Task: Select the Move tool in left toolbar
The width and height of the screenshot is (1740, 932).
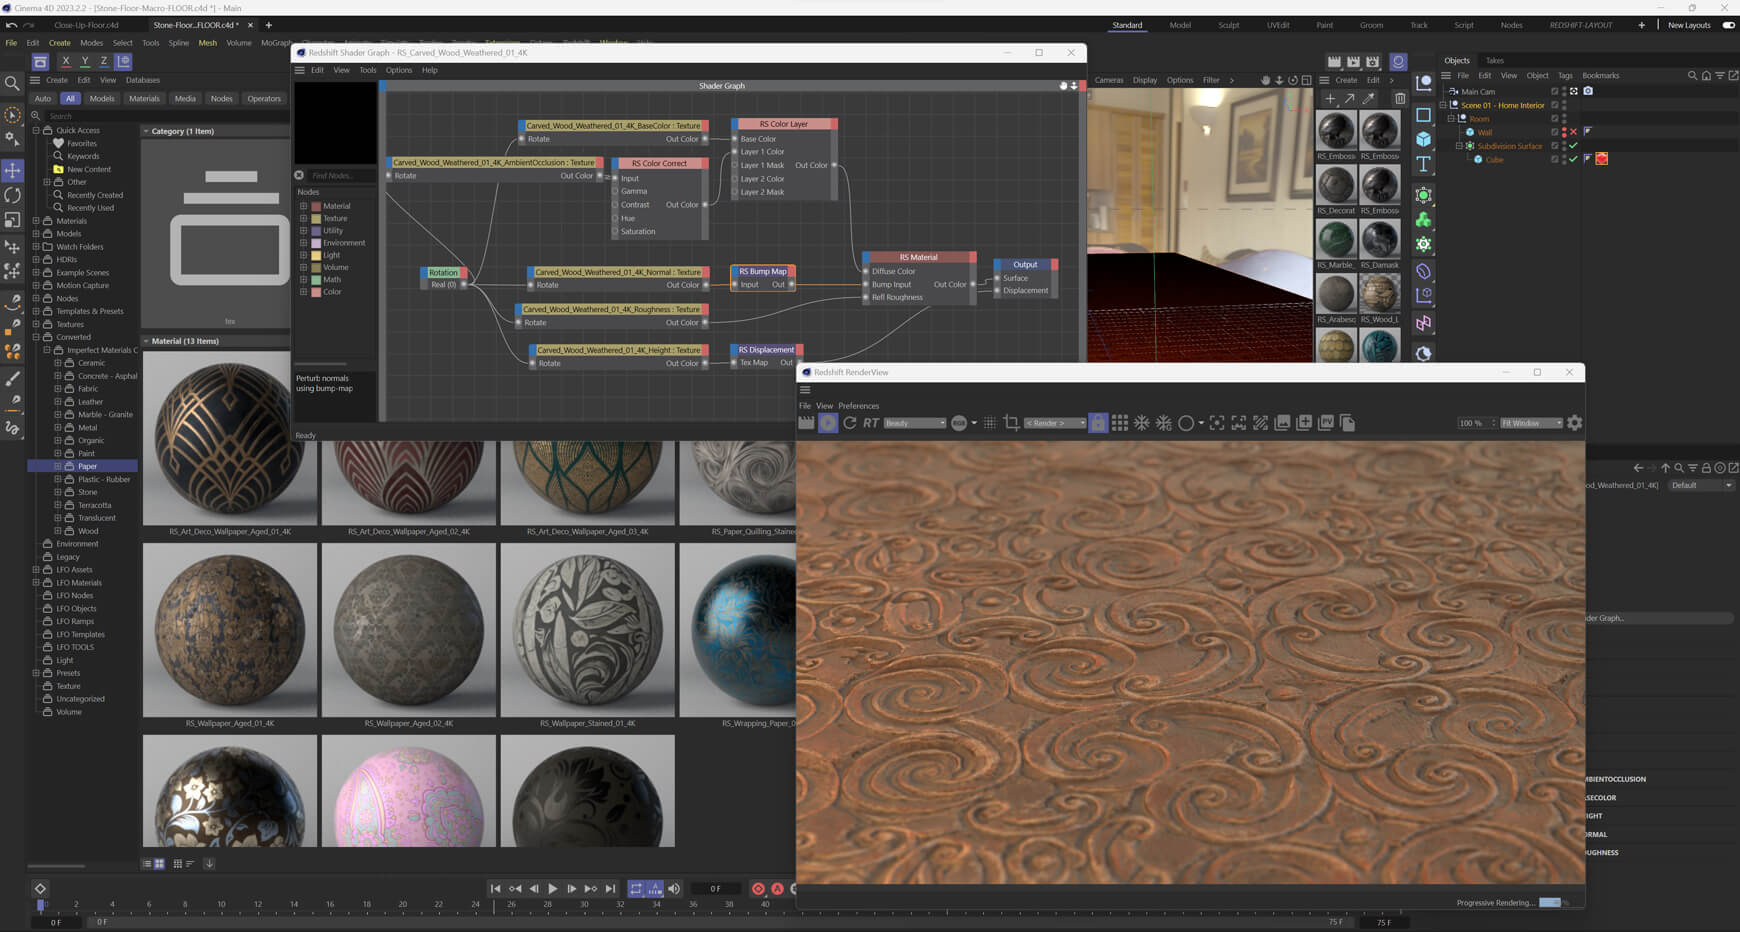Action: [12, 170]
